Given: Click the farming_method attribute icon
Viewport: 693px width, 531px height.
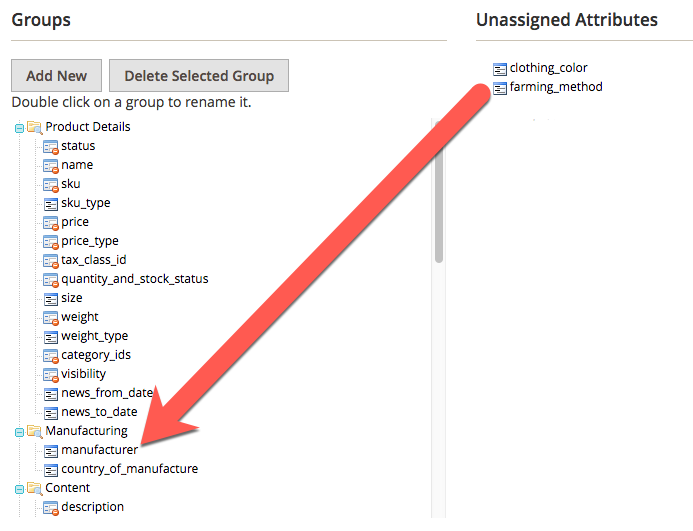Looking at the screenshot, I should [500, 87].
